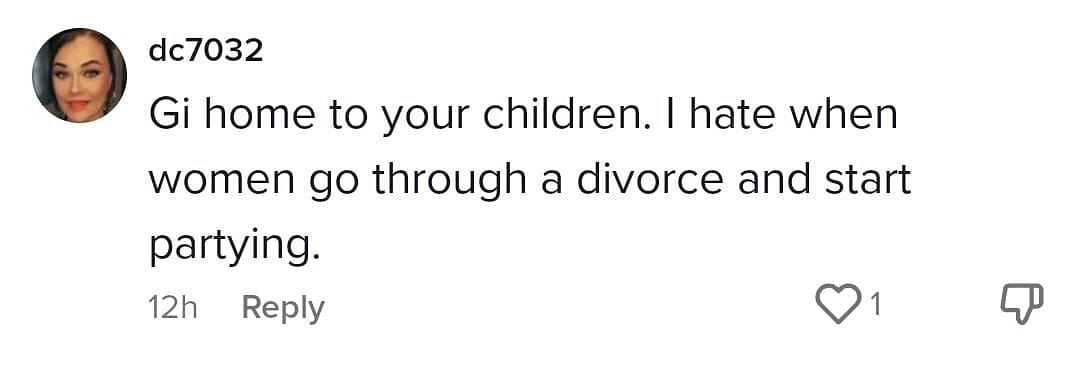
Task: Toggle the heart like on this comment
Action: click(x=839, y=304)
